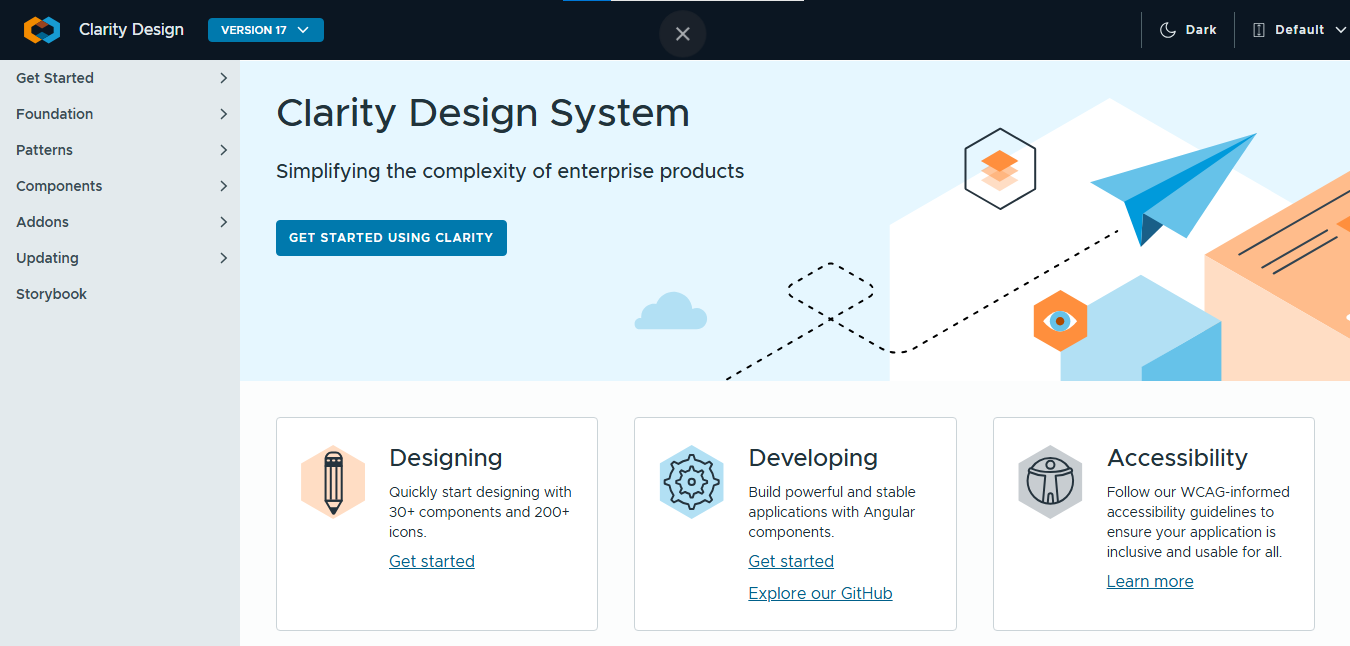The image size is (1350, 646).
Task: Click Learn more under Accessibility
Action: pyautogui.click(x=1150, y=581)
